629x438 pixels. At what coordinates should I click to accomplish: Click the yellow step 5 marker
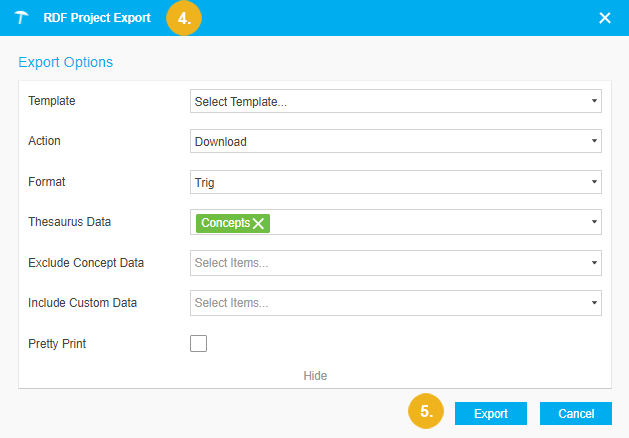point(426,412)
